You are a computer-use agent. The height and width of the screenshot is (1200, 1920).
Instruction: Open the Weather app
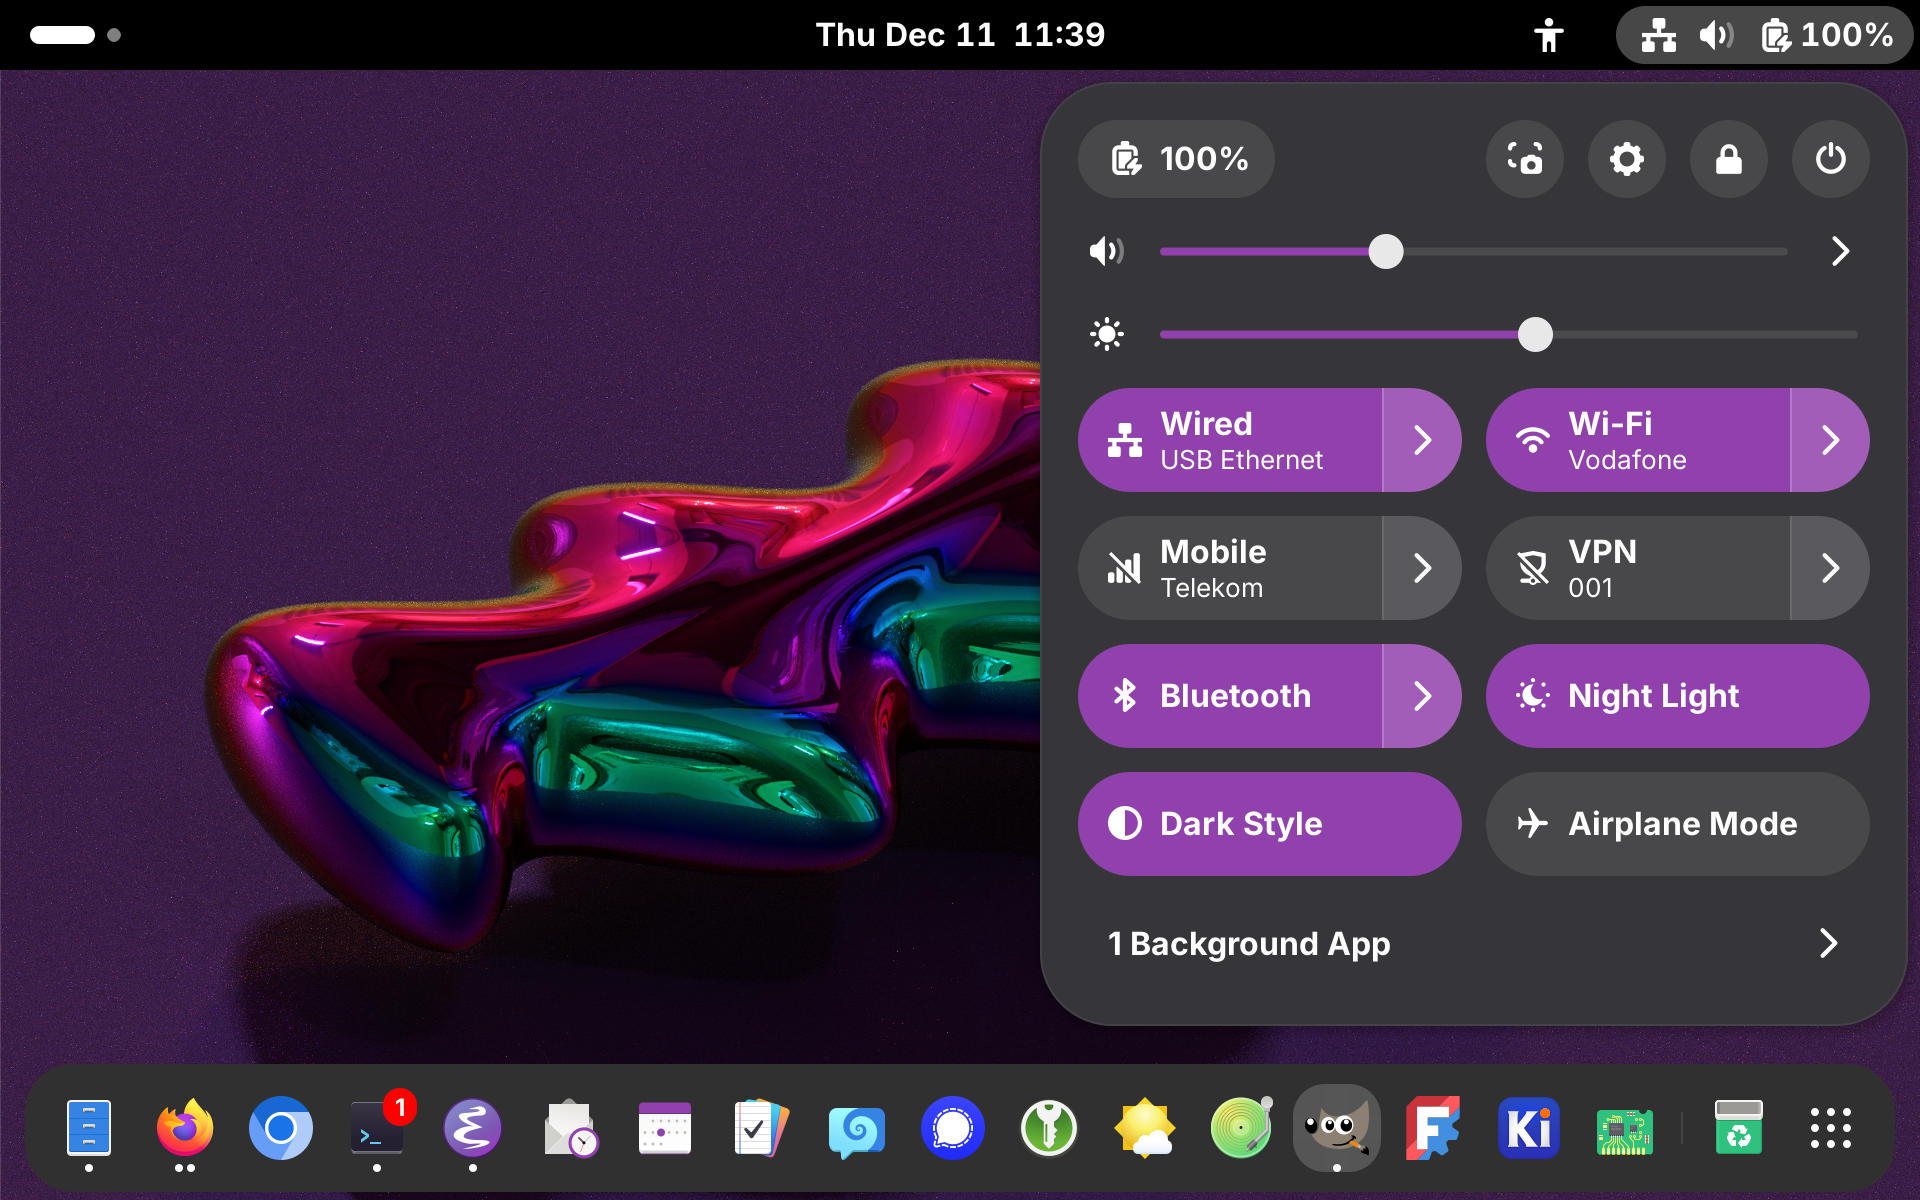[1144, 1128]
